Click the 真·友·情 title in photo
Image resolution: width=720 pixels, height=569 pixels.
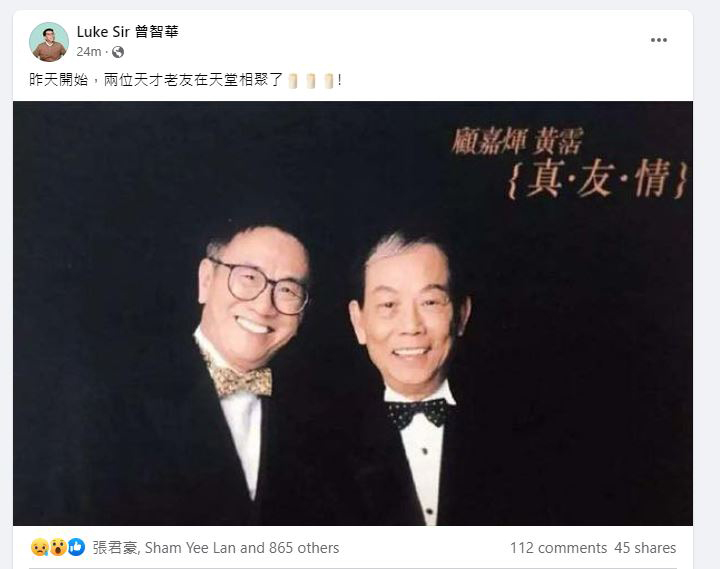(597, 179)
